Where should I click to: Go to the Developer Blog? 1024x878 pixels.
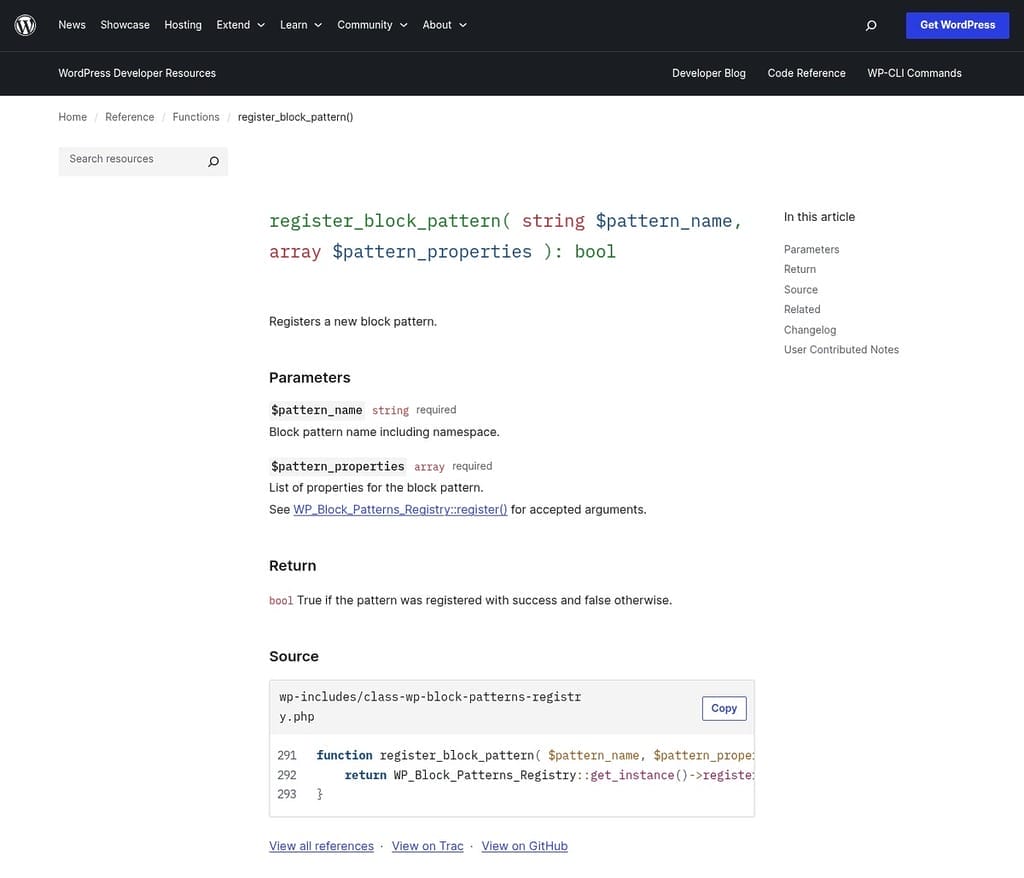(709, 73)
